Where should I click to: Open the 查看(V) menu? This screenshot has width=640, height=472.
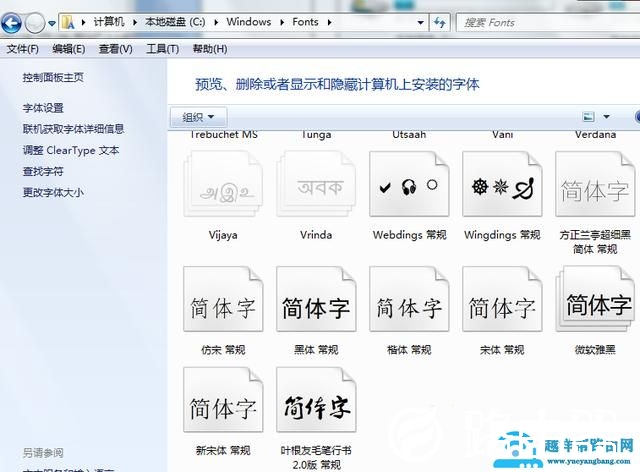tap(116, 49)
